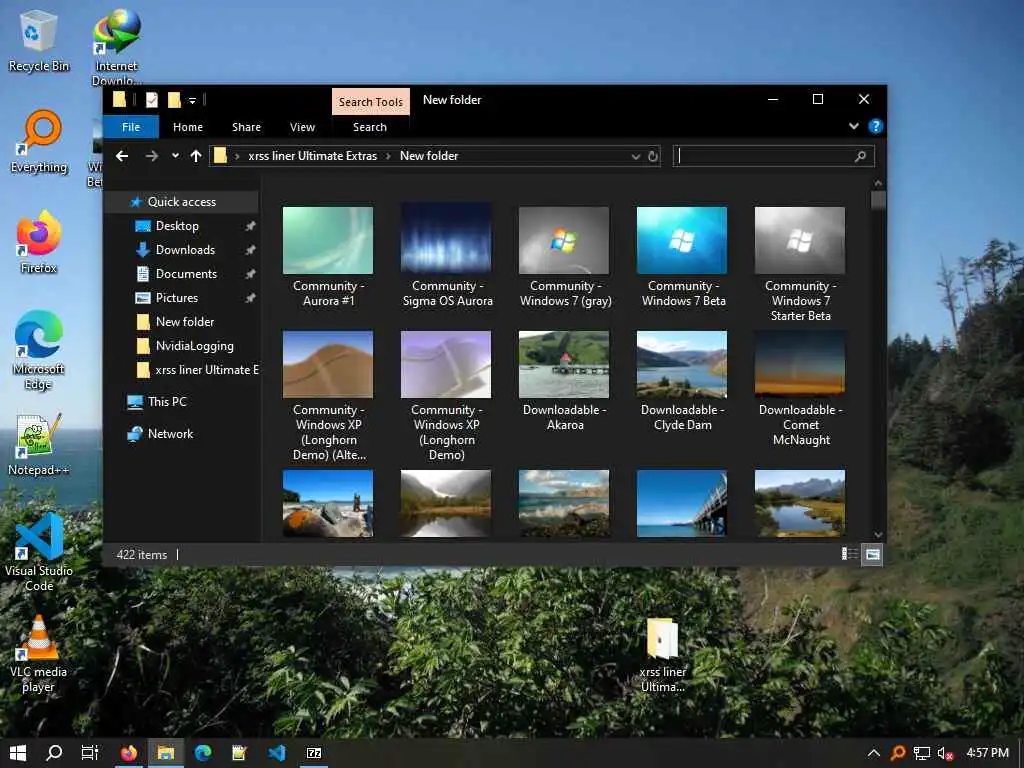This screenshot has width=1024, height=768.
Task: Go up one folder level
Action: pos(195,156)
